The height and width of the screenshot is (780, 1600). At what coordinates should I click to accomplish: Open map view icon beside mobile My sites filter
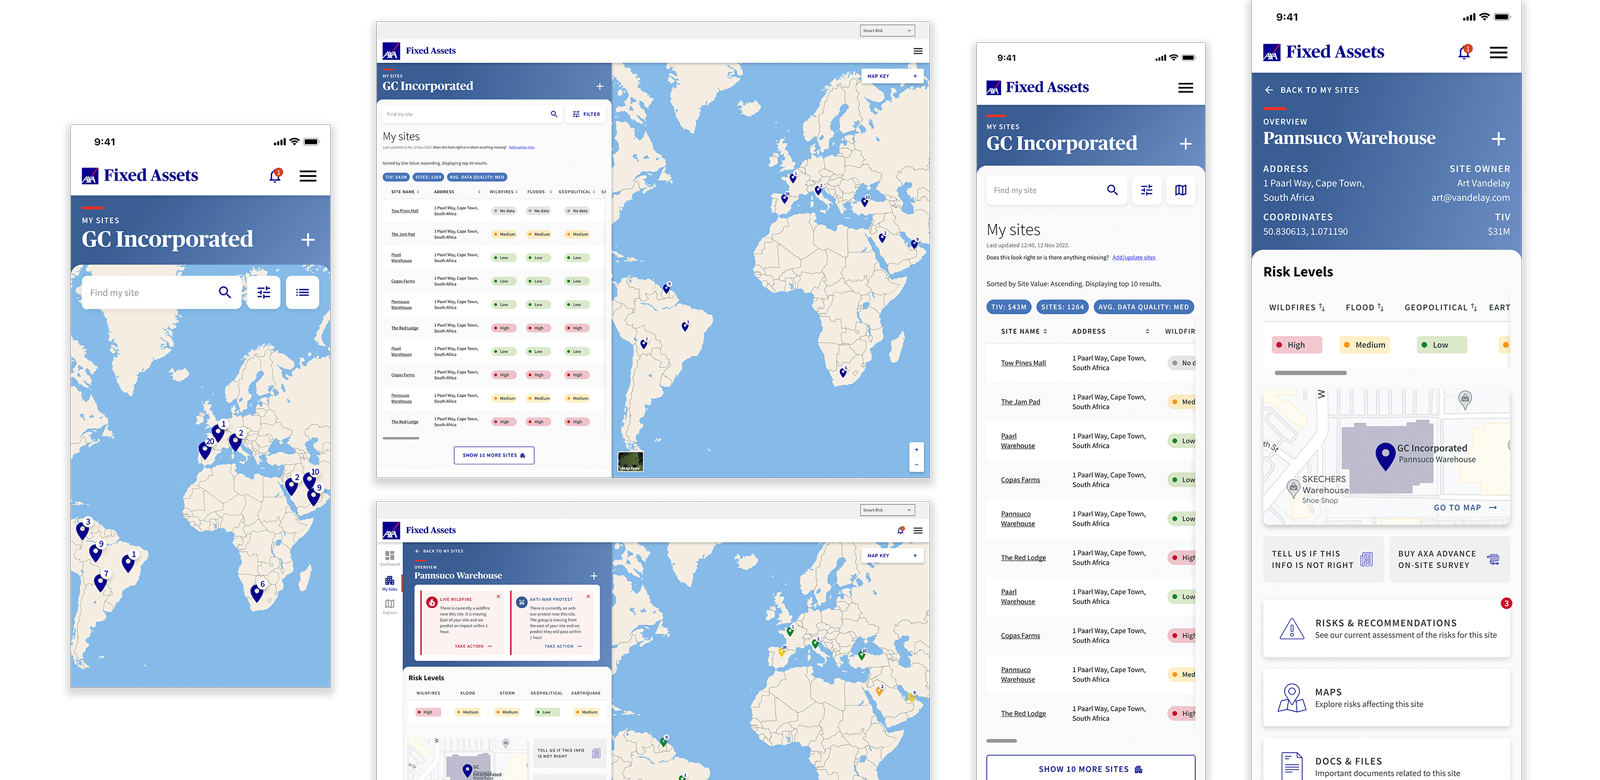coord(1181,190)
